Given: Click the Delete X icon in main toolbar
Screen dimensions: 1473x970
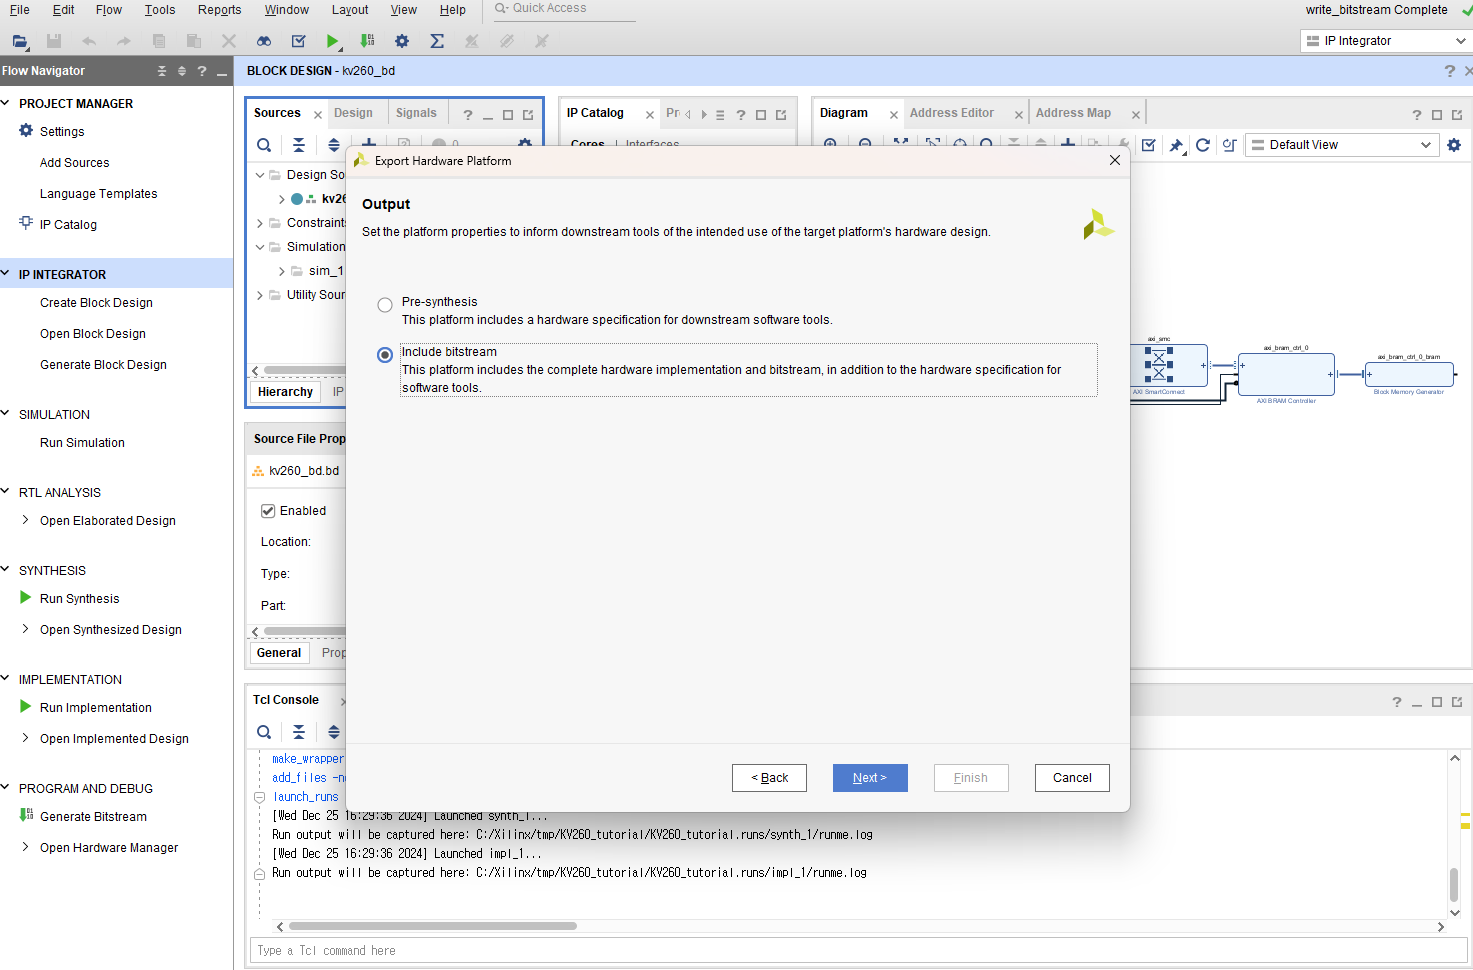Looking at the screenshot, I should tap(229, 41).
